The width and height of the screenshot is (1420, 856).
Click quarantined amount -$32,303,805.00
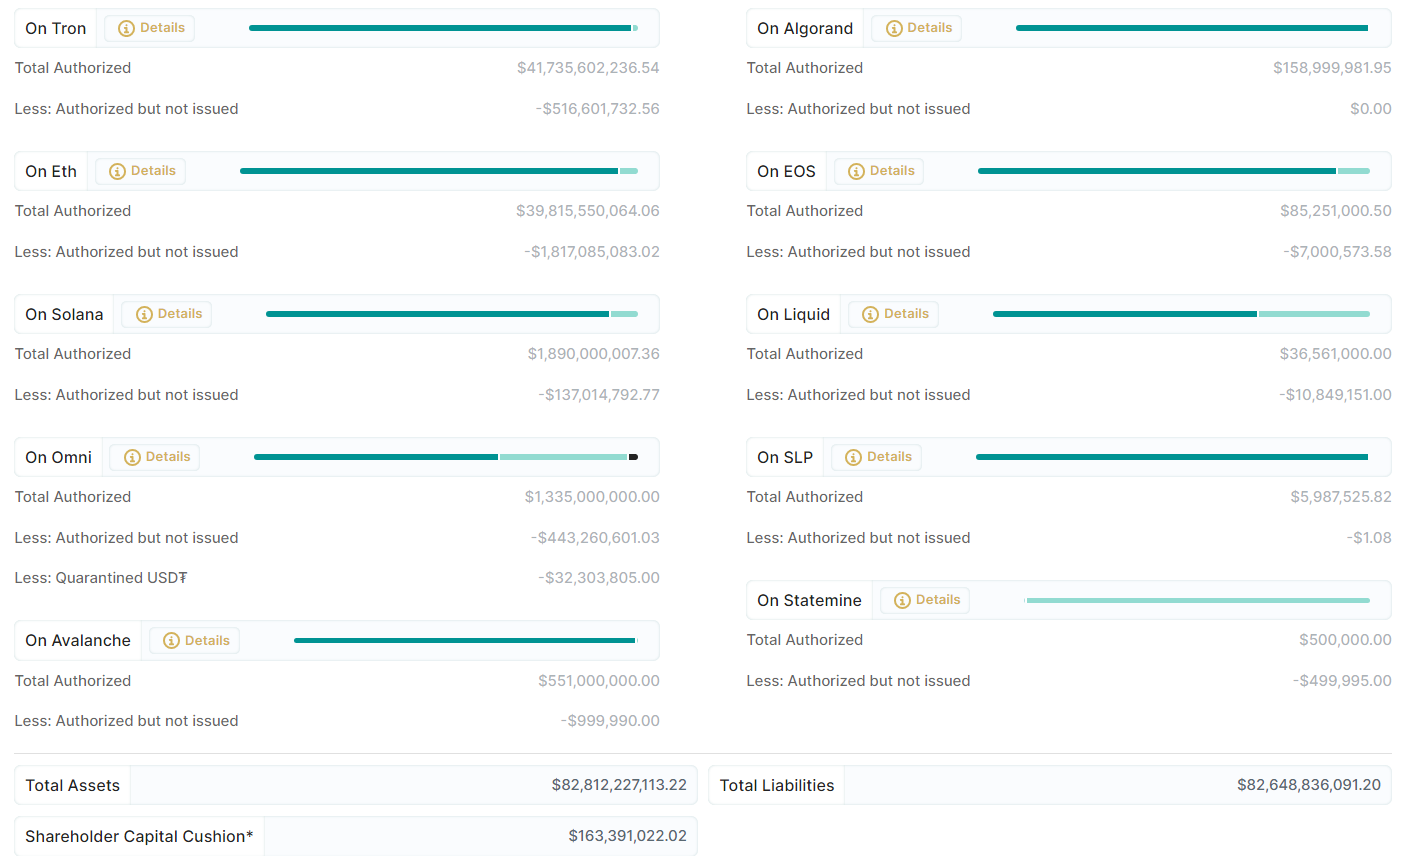tap(599, 578)
